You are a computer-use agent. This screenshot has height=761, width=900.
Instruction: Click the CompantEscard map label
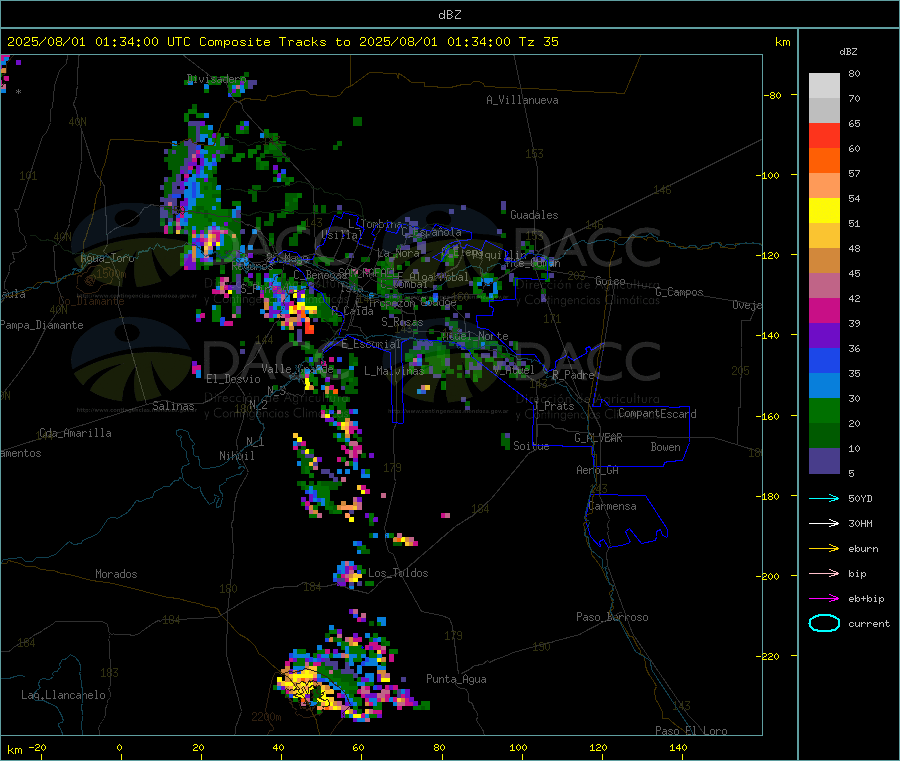(657, 413)
